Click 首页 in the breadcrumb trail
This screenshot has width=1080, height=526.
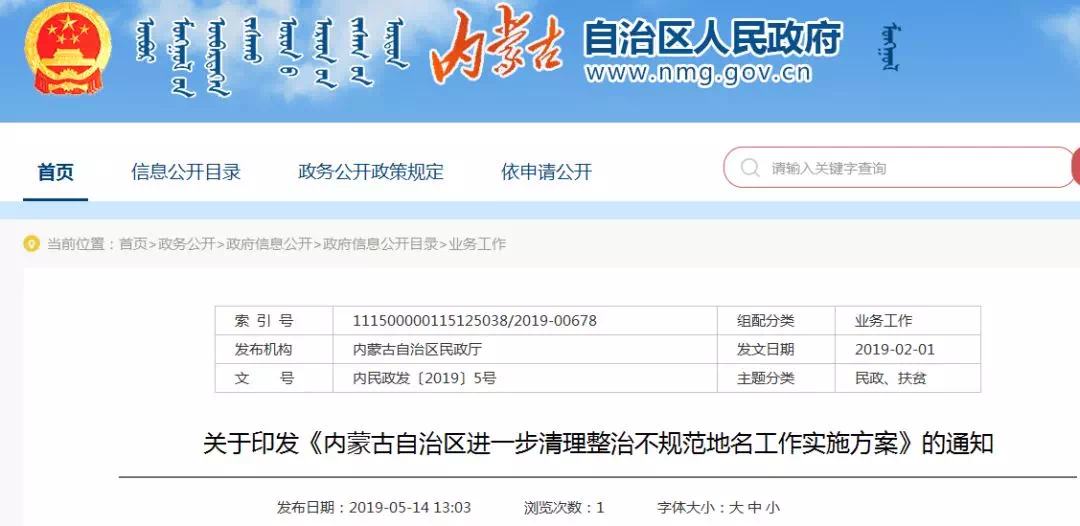pos(133,244)
